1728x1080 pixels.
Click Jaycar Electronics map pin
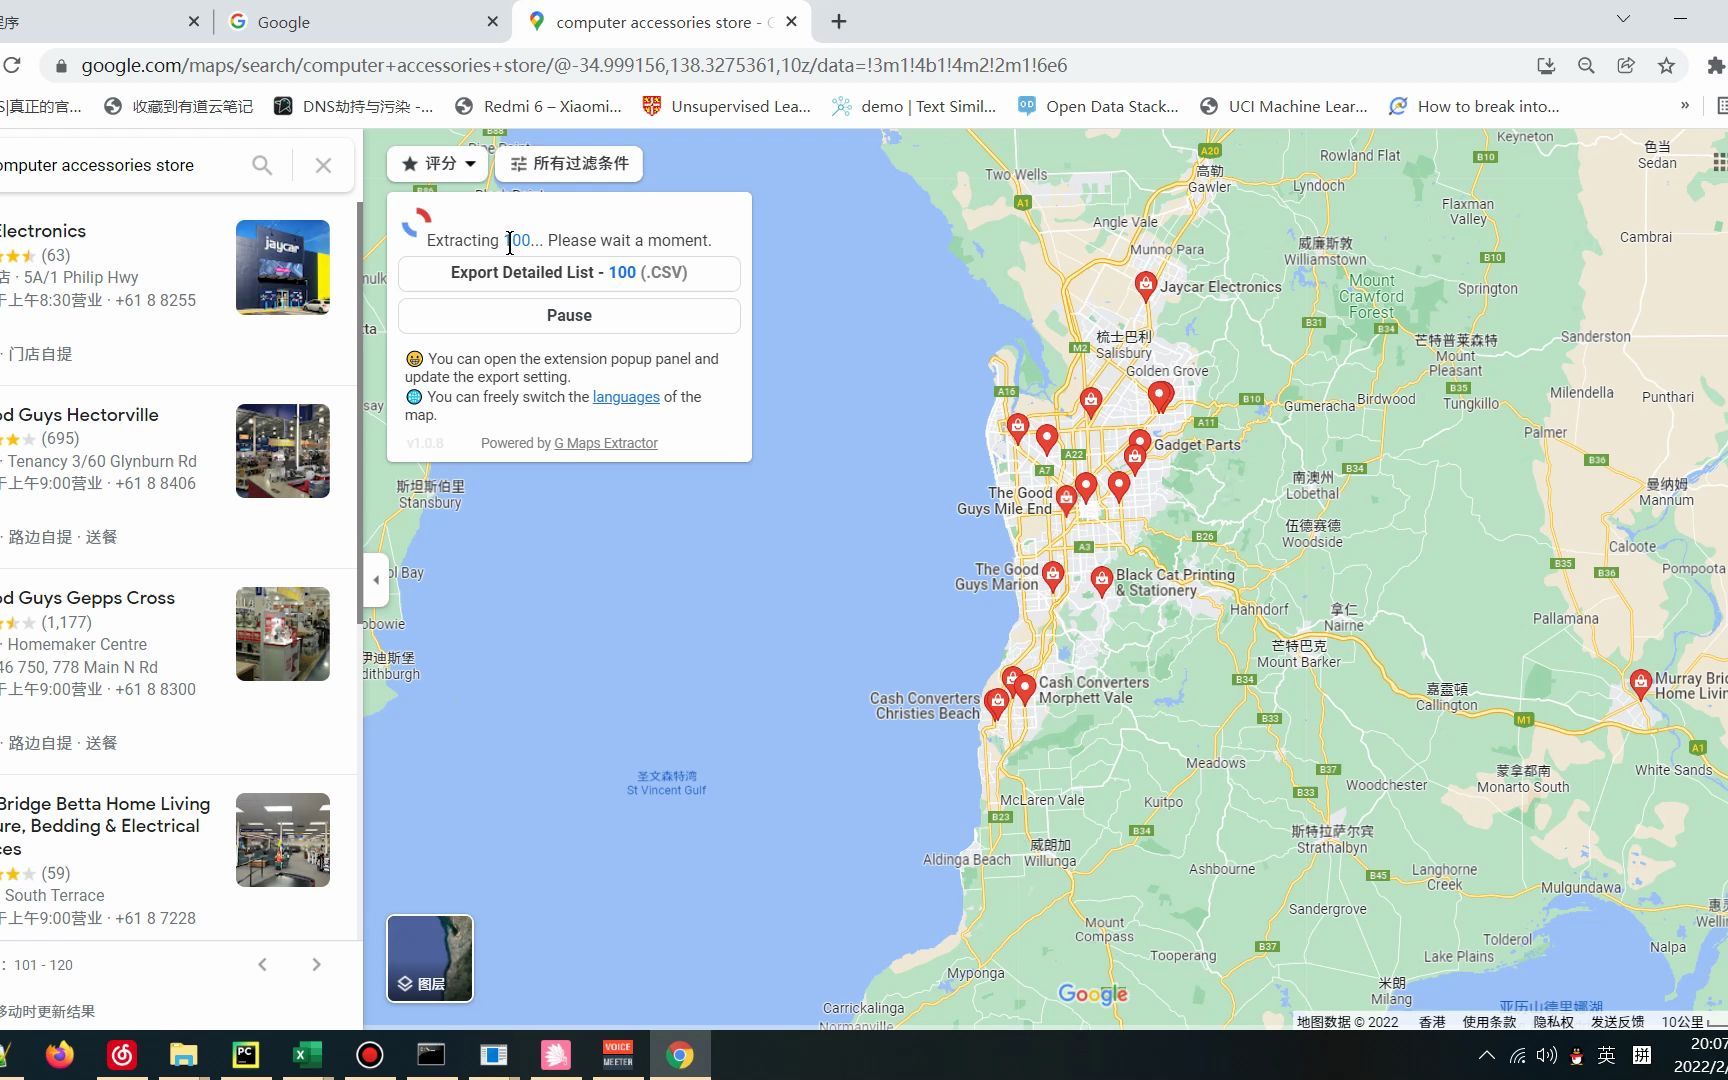click(x=1146, y=286)
